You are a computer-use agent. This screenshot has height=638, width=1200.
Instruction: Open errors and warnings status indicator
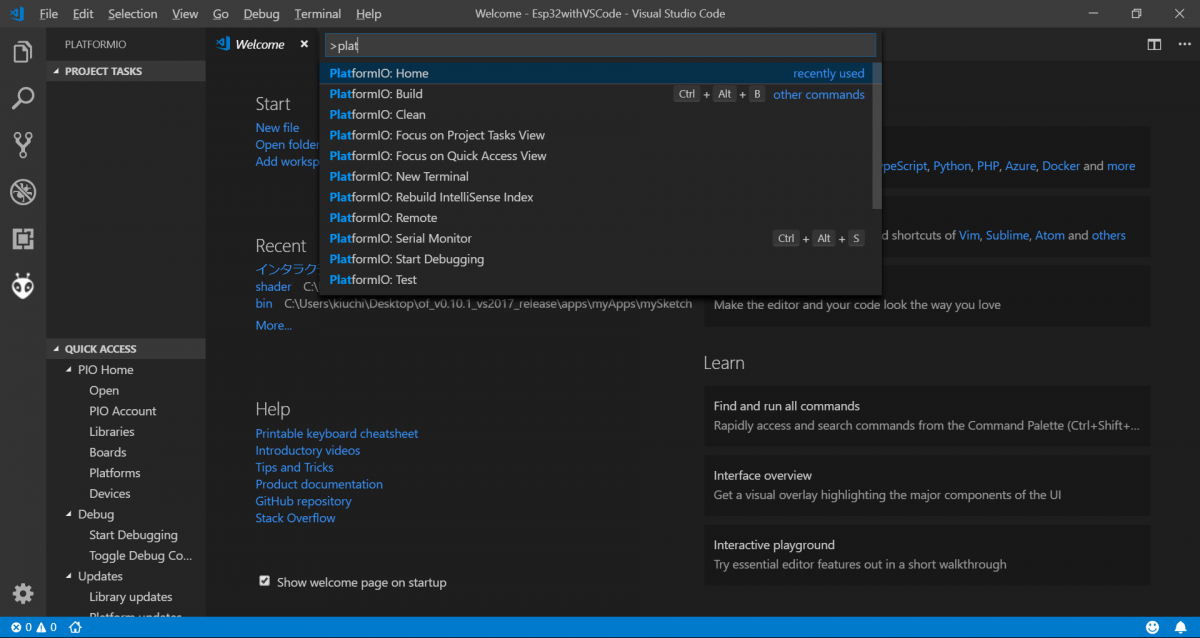click(33, 627)
